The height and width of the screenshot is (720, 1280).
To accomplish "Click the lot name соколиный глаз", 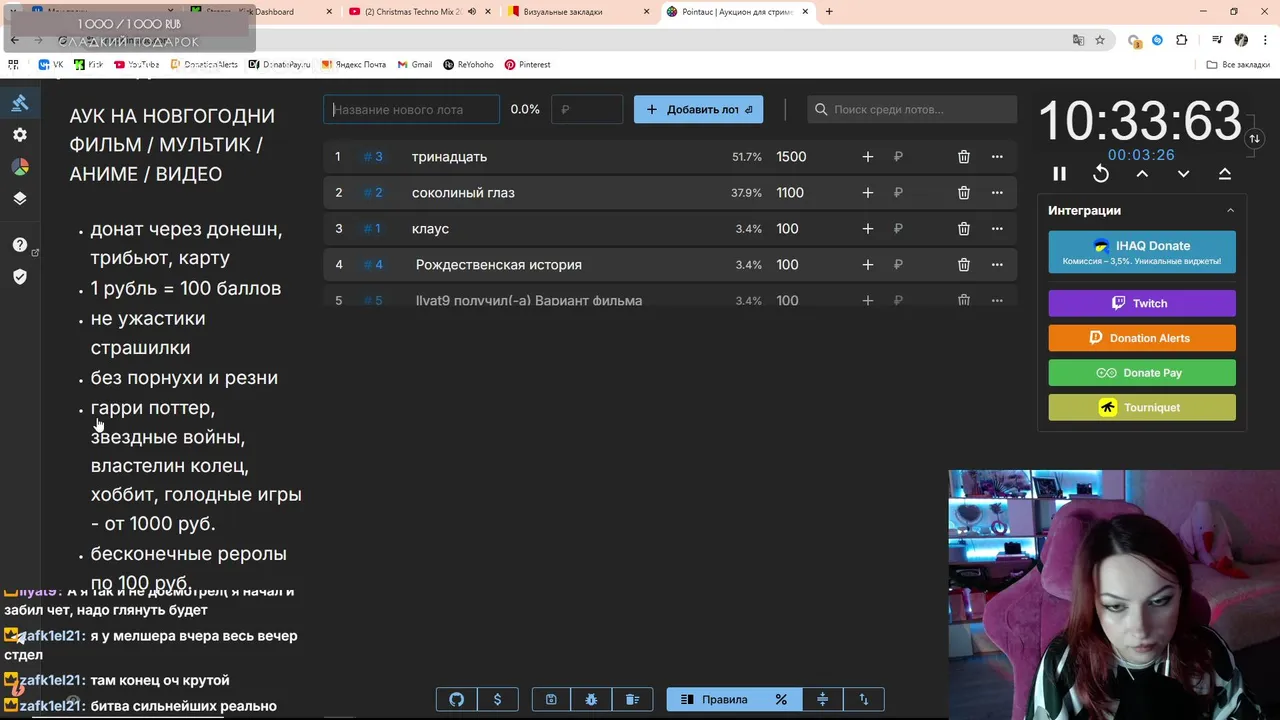I will click(463, 193).
